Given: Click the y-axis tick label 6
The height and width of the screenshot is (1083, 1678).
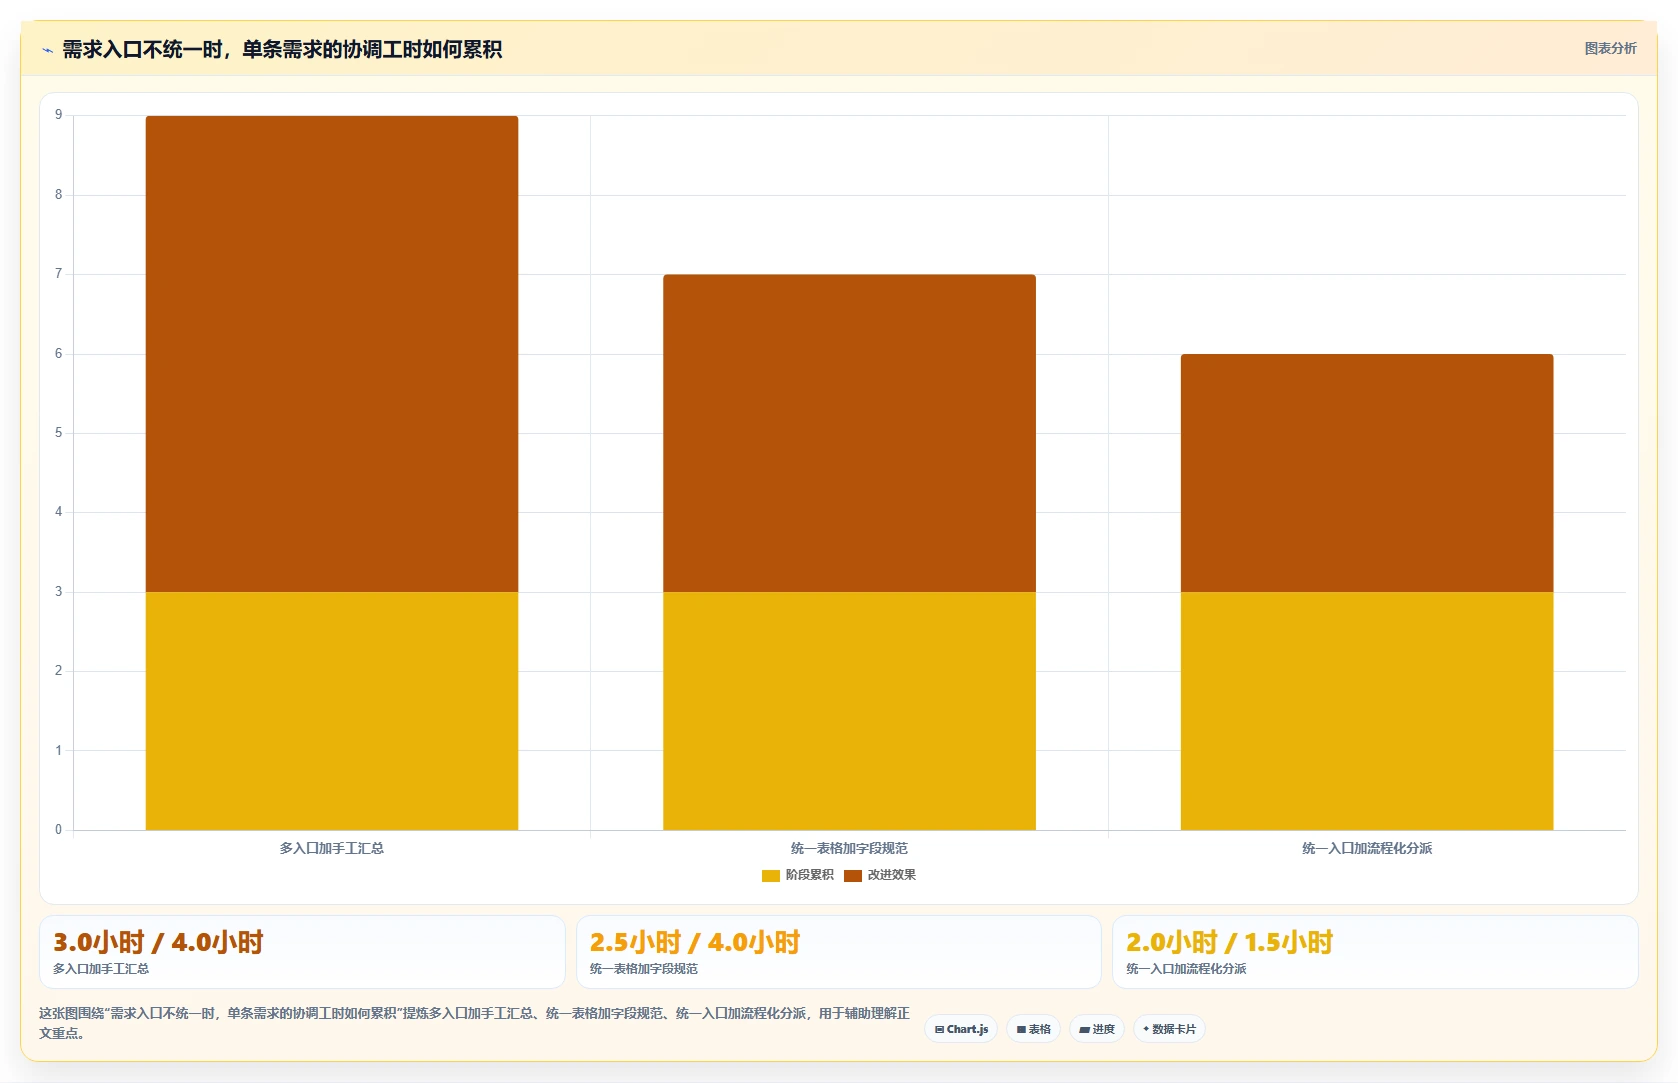Looking at the screenshot, I should tap(59, 354).
